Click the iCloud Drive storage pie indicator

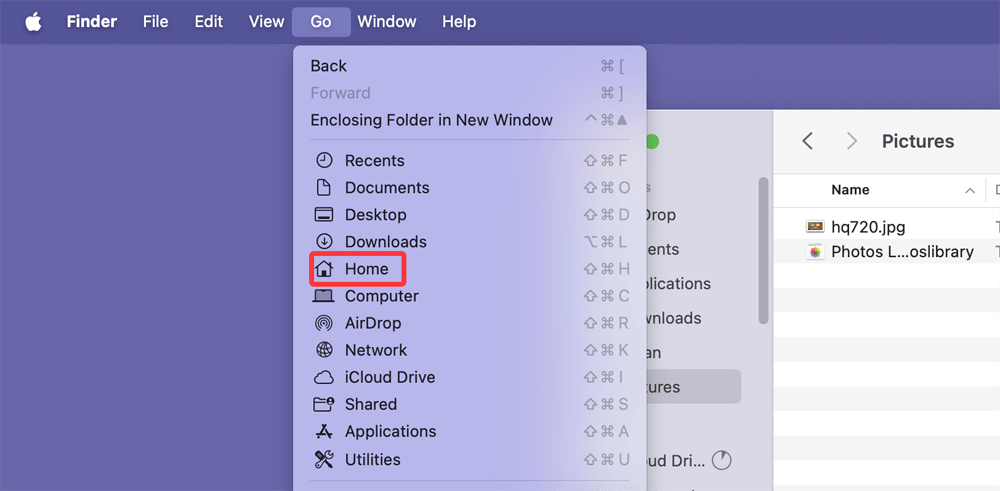click(x=721, y=460)
